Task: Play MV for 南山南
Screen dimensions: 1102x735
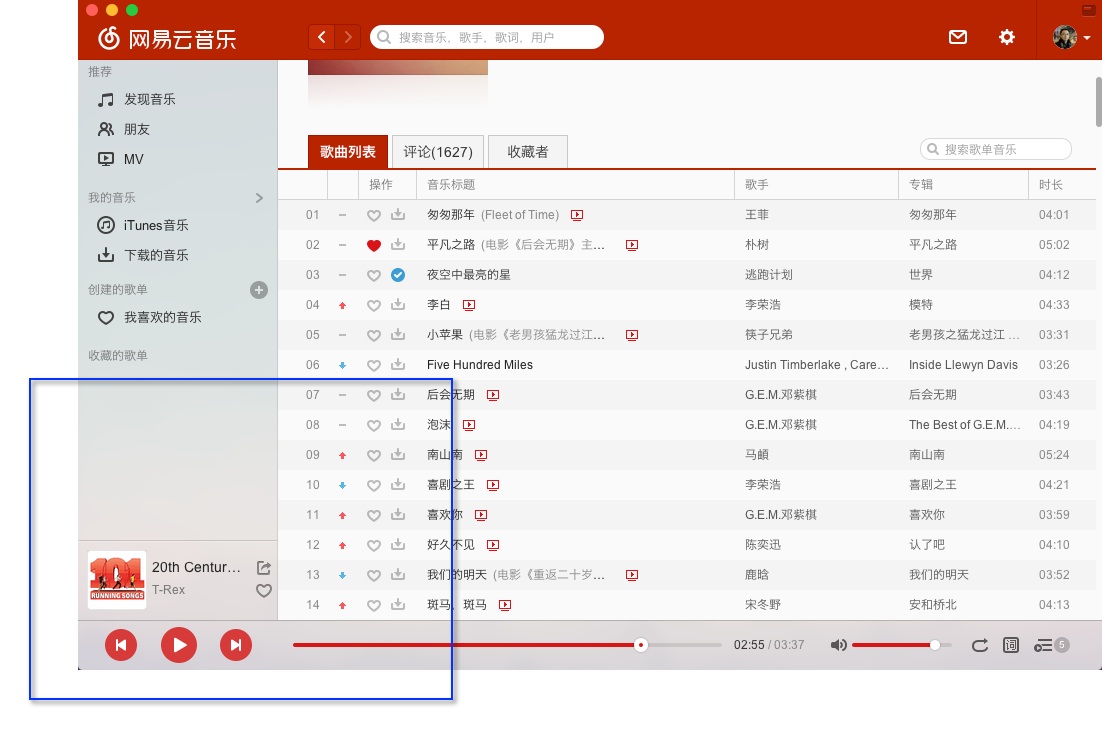Action: 481,455
